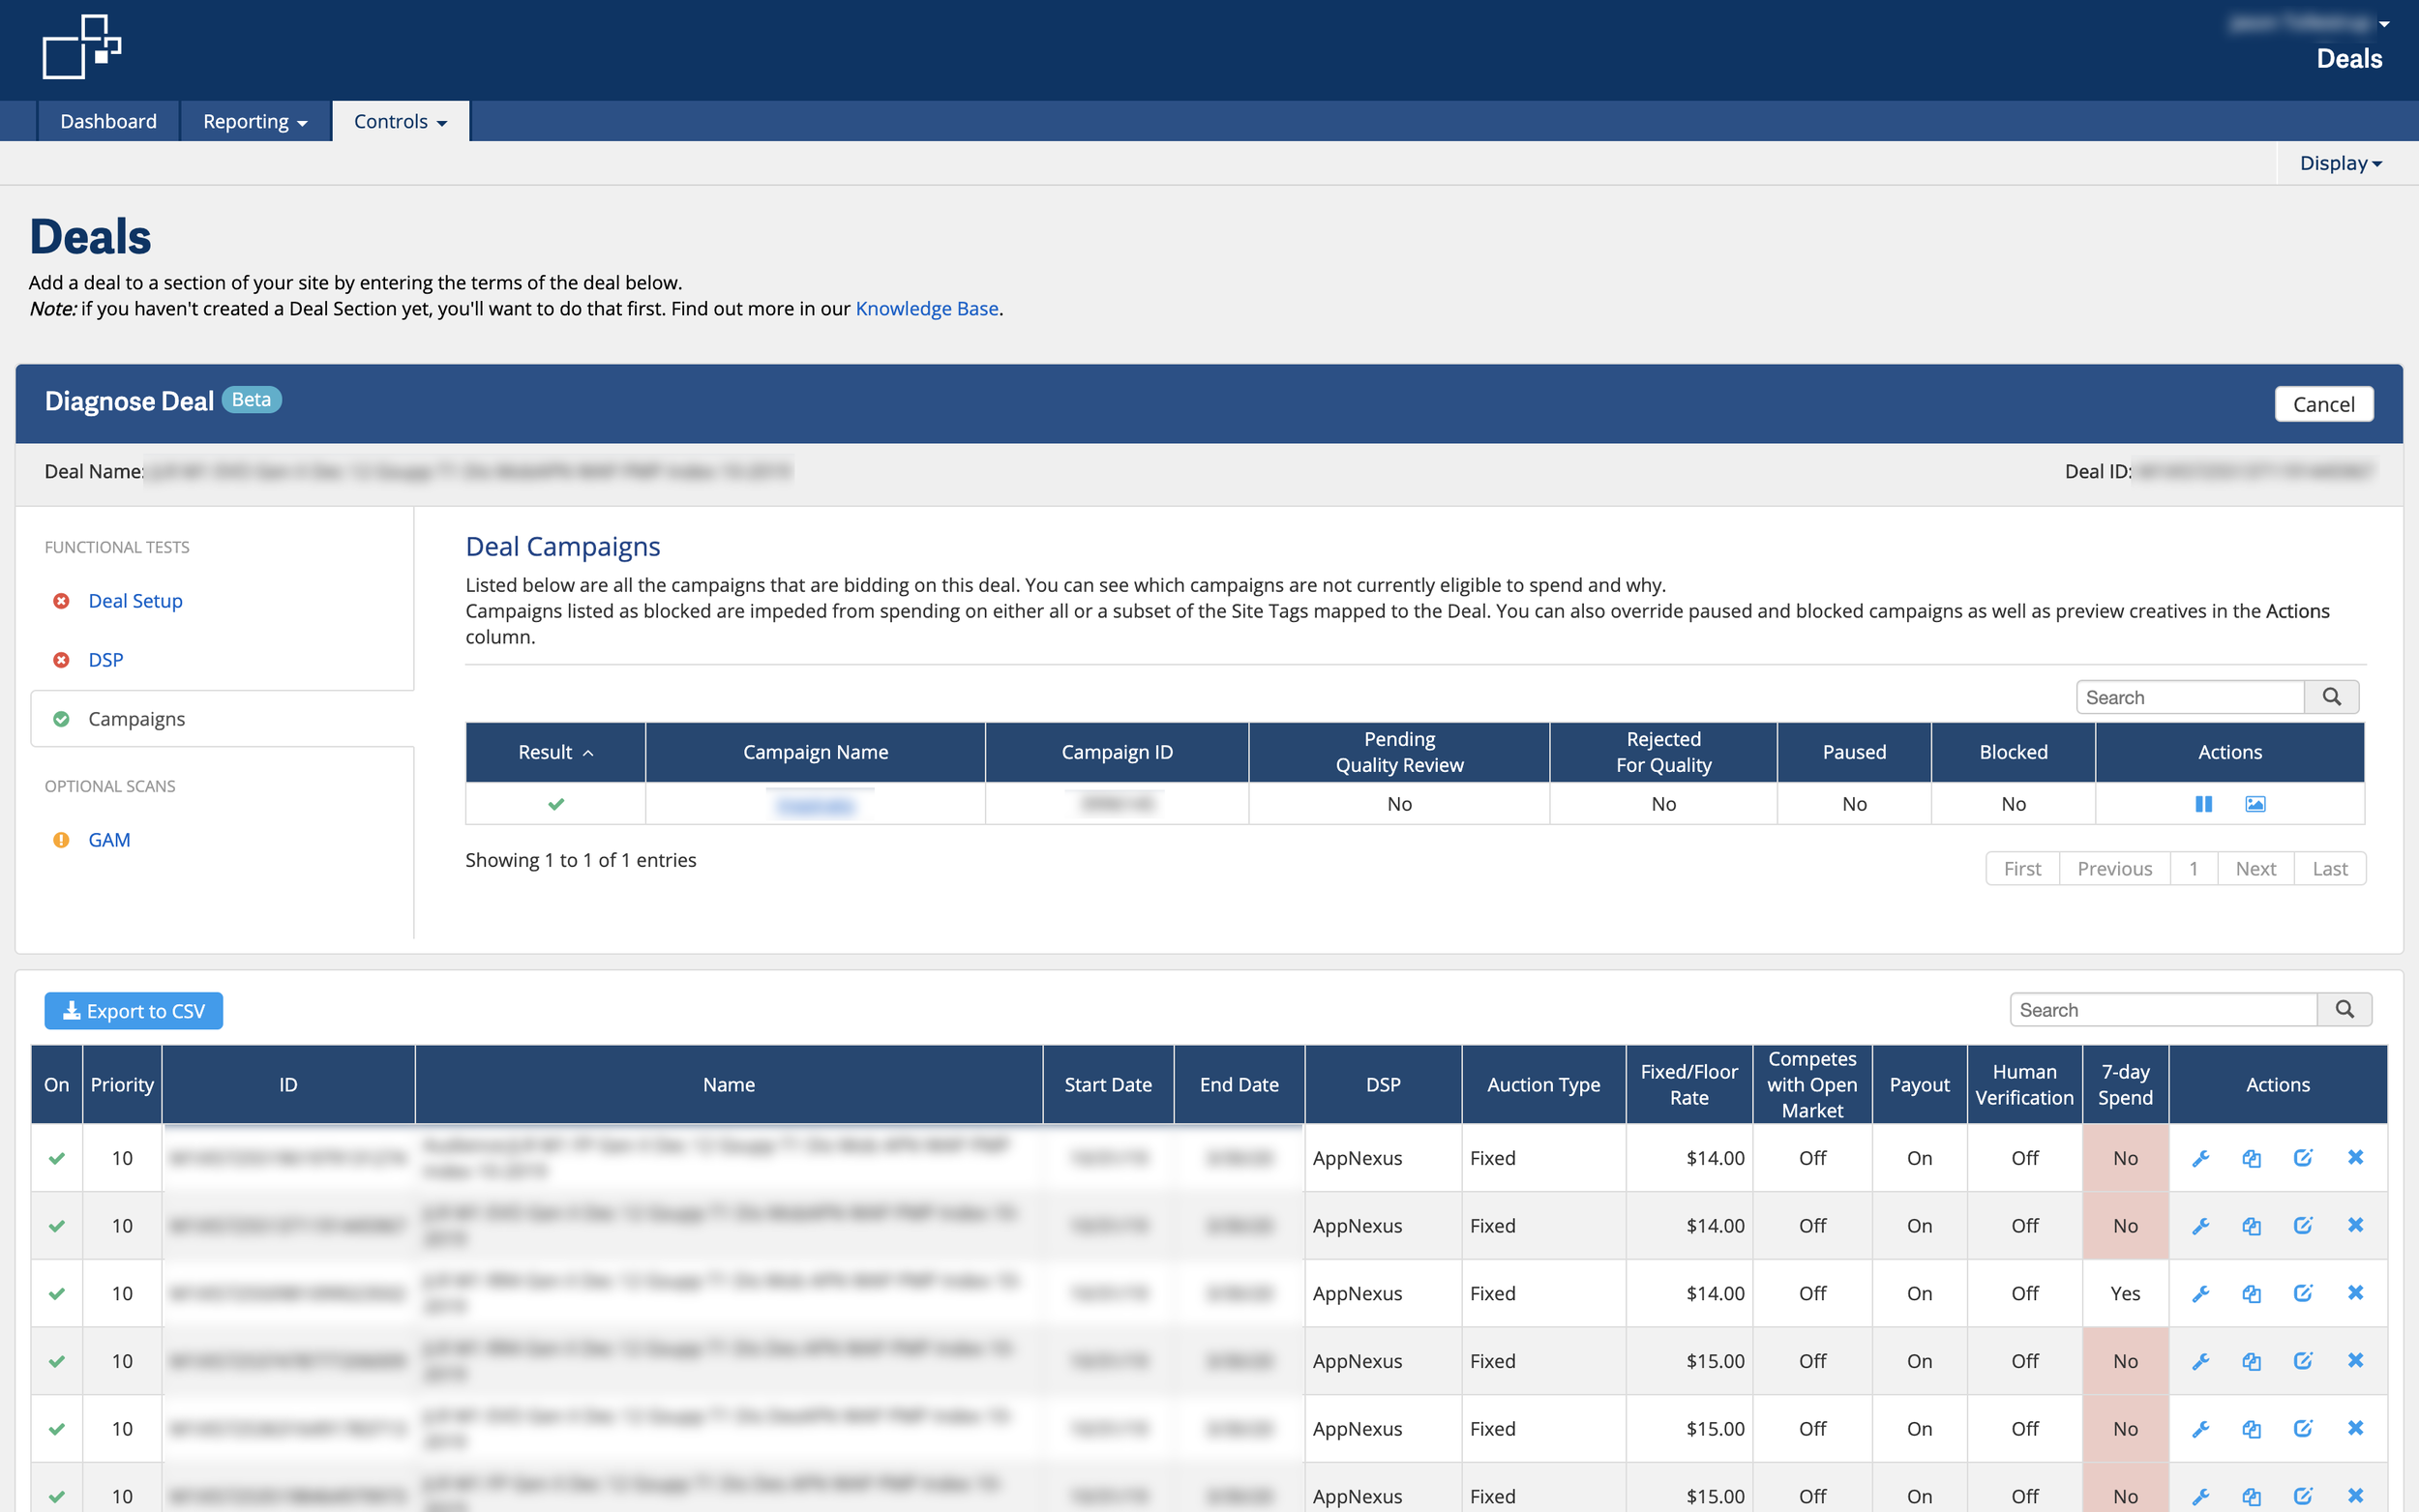This screenshot has width=2419, height=1512.
Task: Click Campaign Name column header
Action: tap(815, 752)
